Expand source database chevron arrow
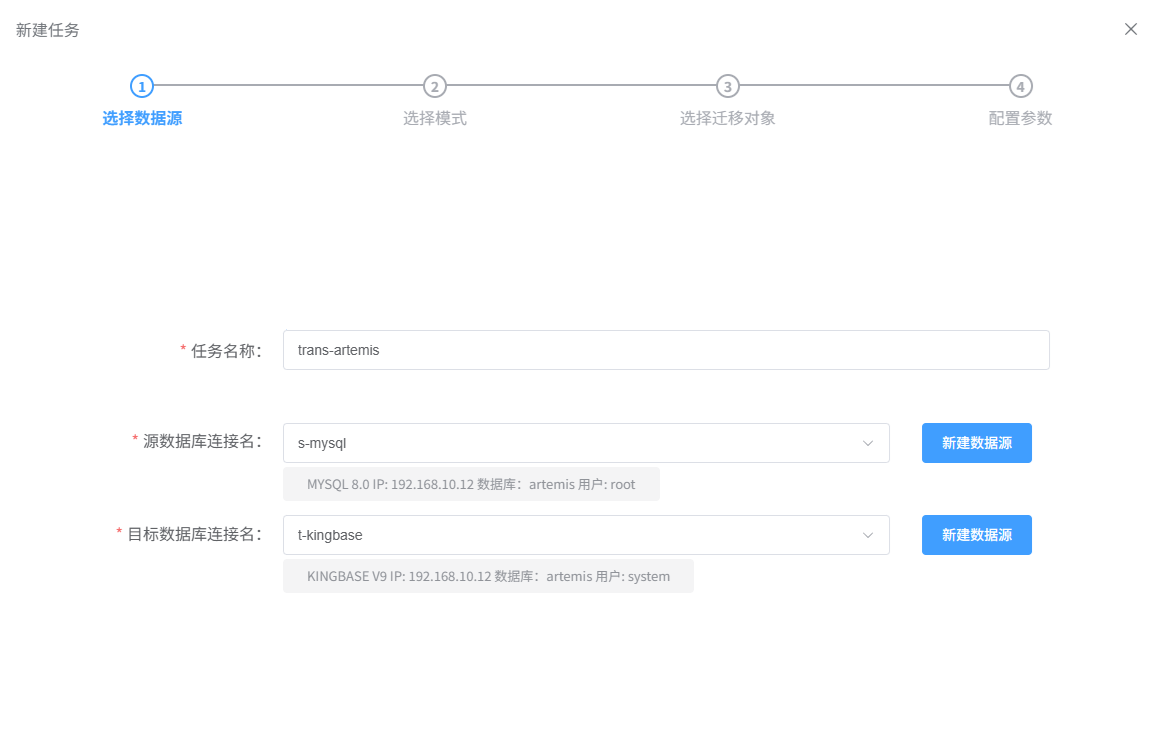 tap(868, 444)
